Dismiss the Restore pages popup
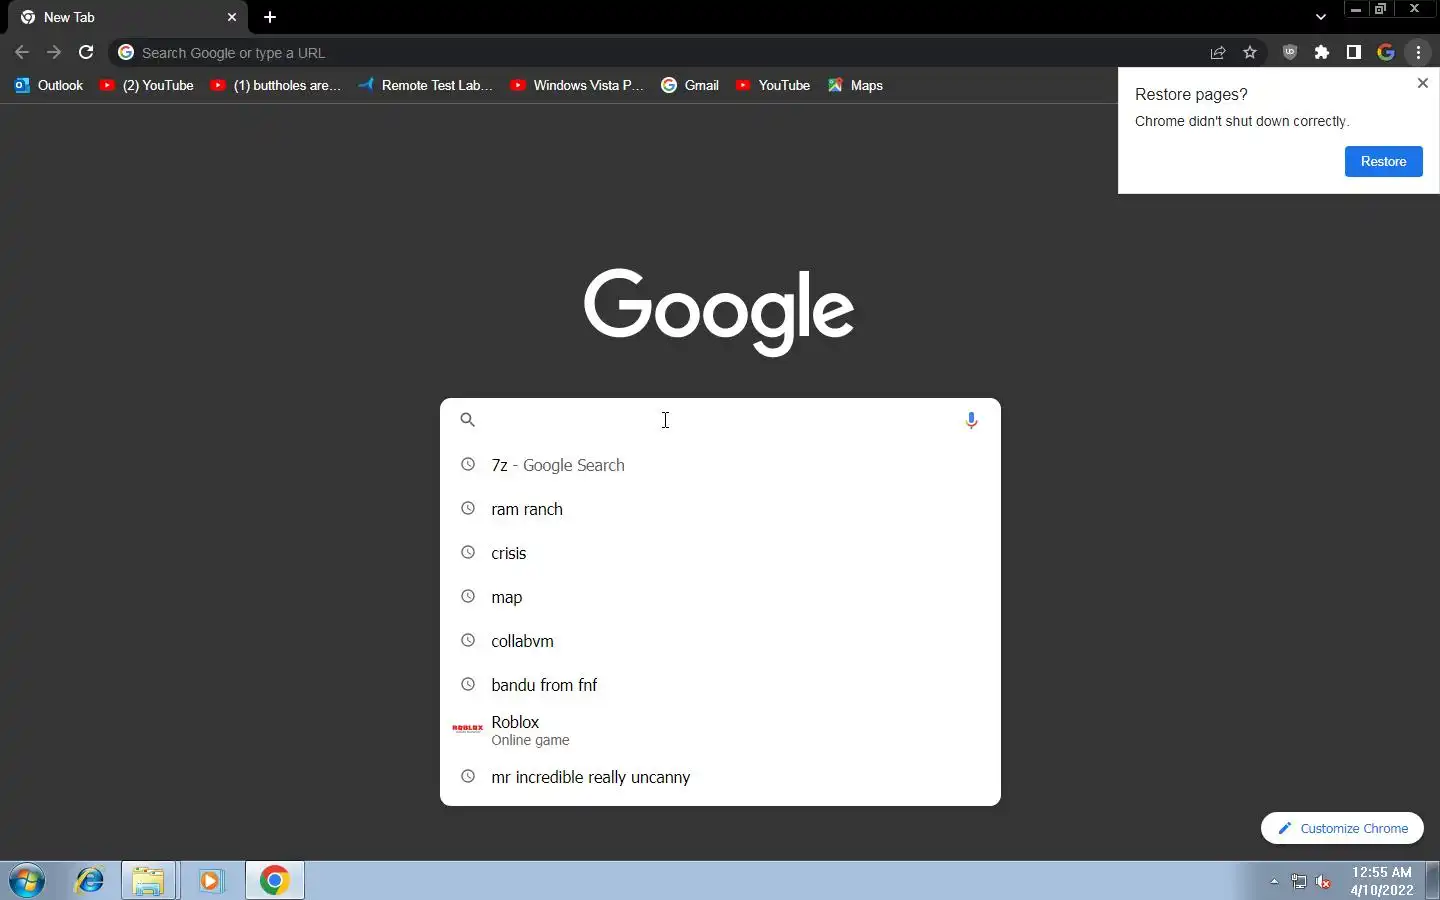The height and width of the screenshot is (900, 1440). point(1422,83)
